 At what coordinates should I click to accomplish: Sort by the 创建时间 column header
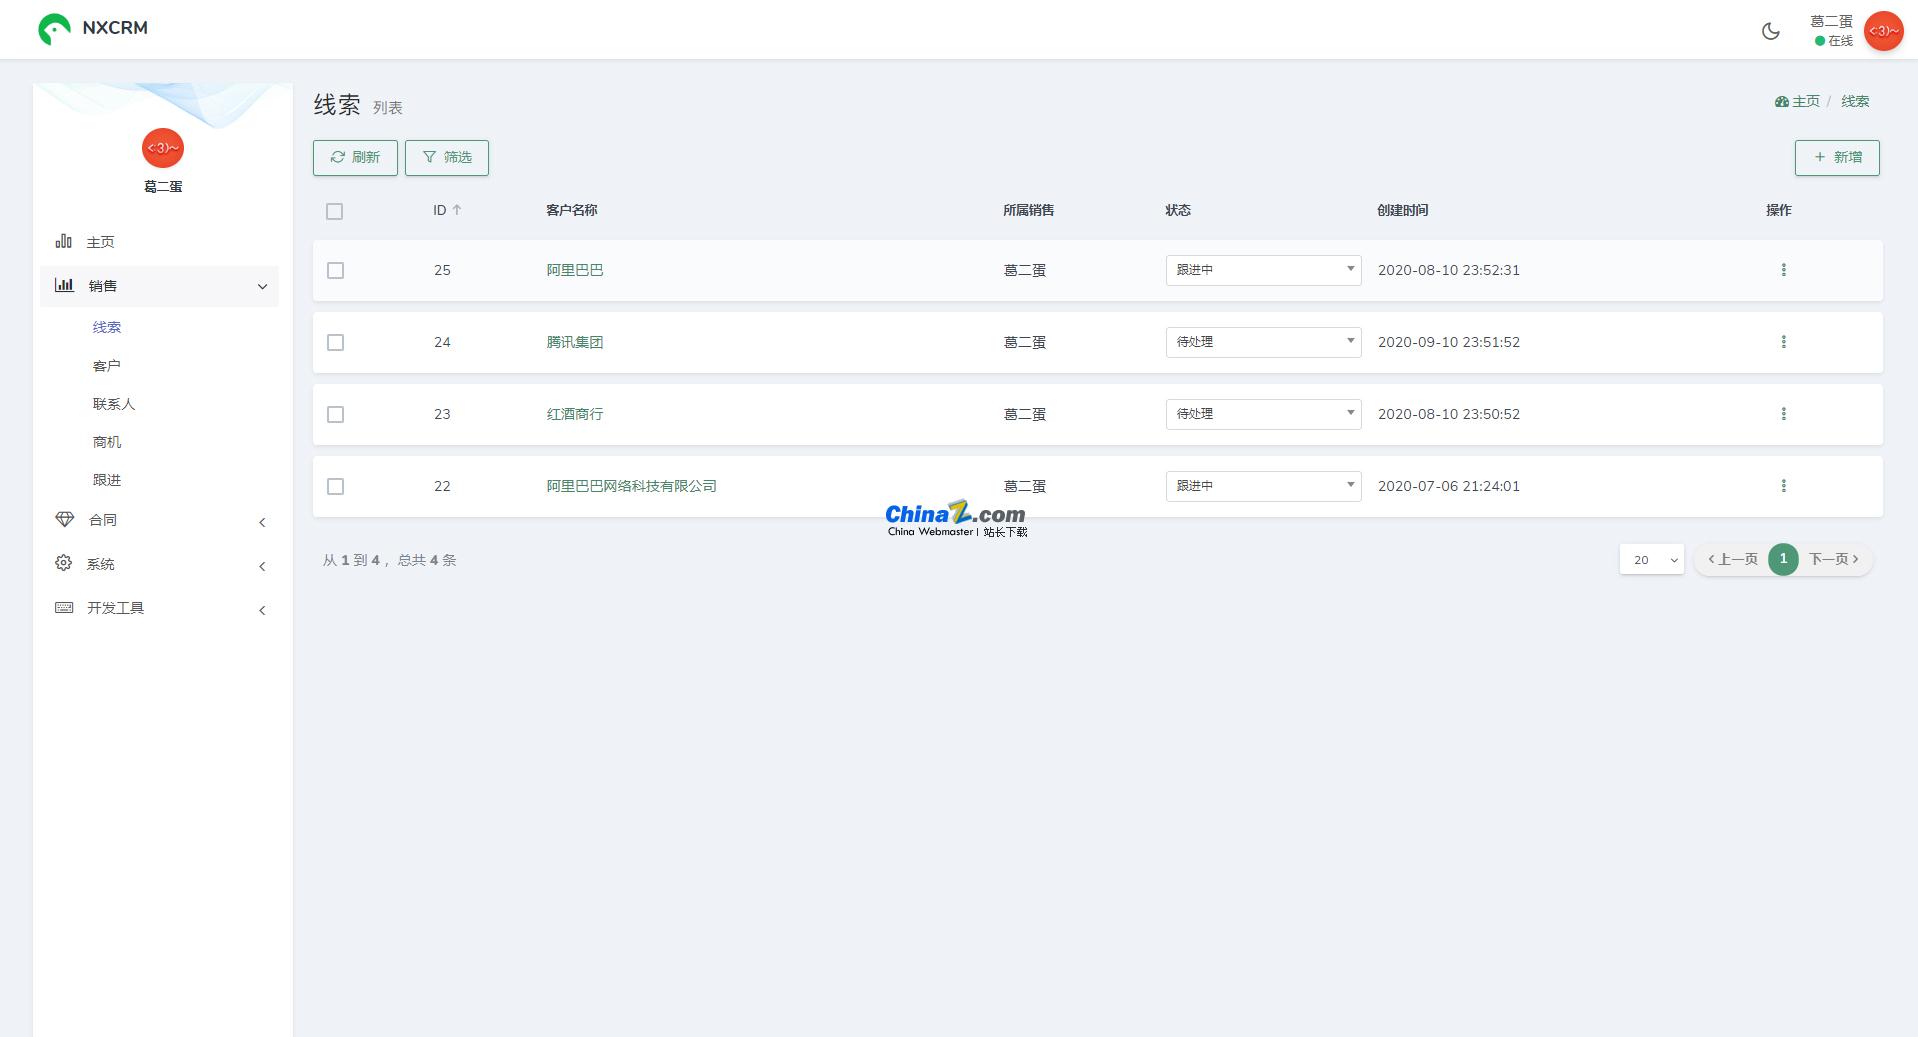point(1403,210)
